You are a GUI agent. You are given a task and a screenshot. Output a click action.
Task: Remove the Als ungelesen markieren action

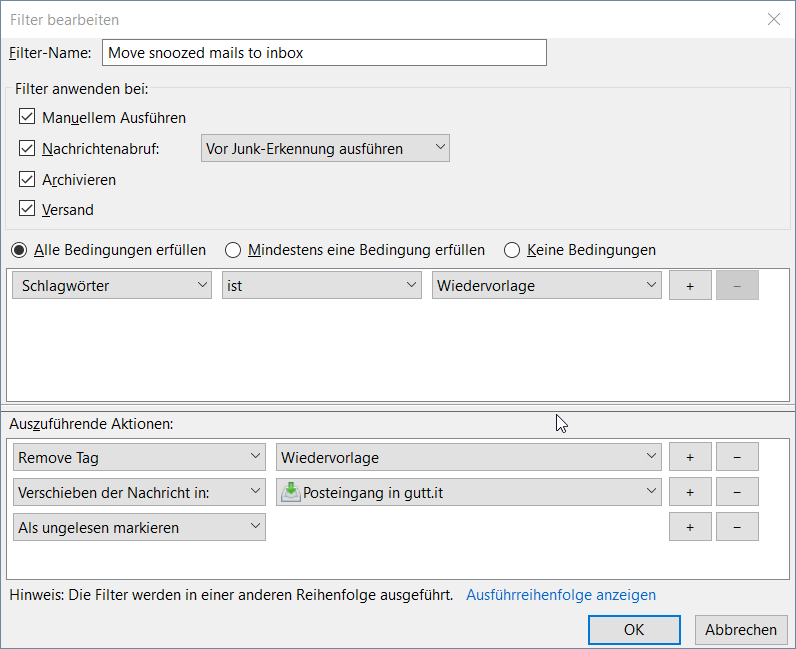pos(737,527)
